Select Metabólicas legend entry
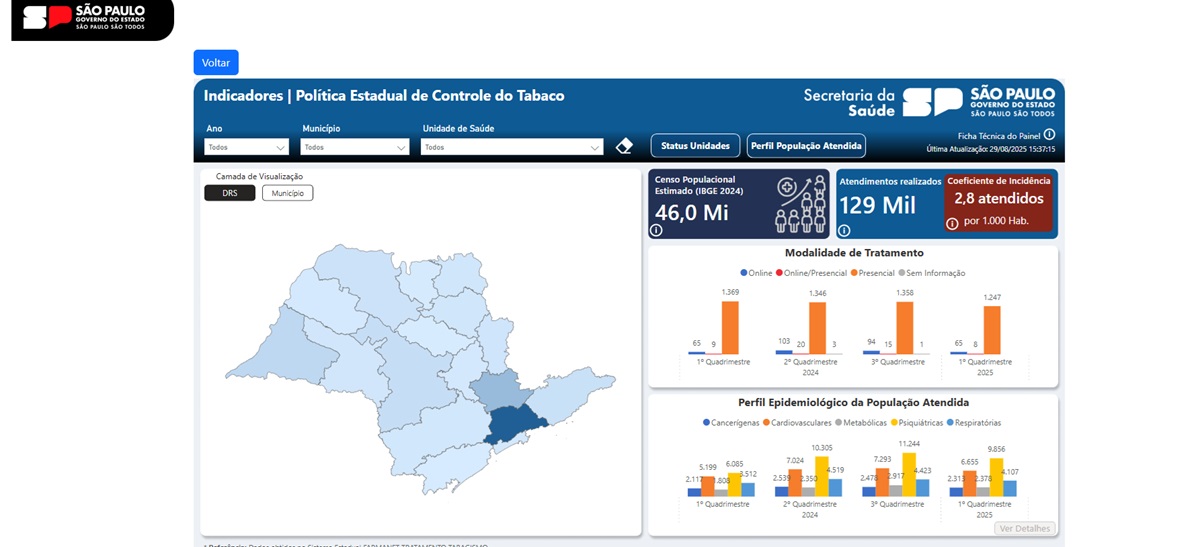The width and height of the screenshot is (1200, 547). [860, 423]
